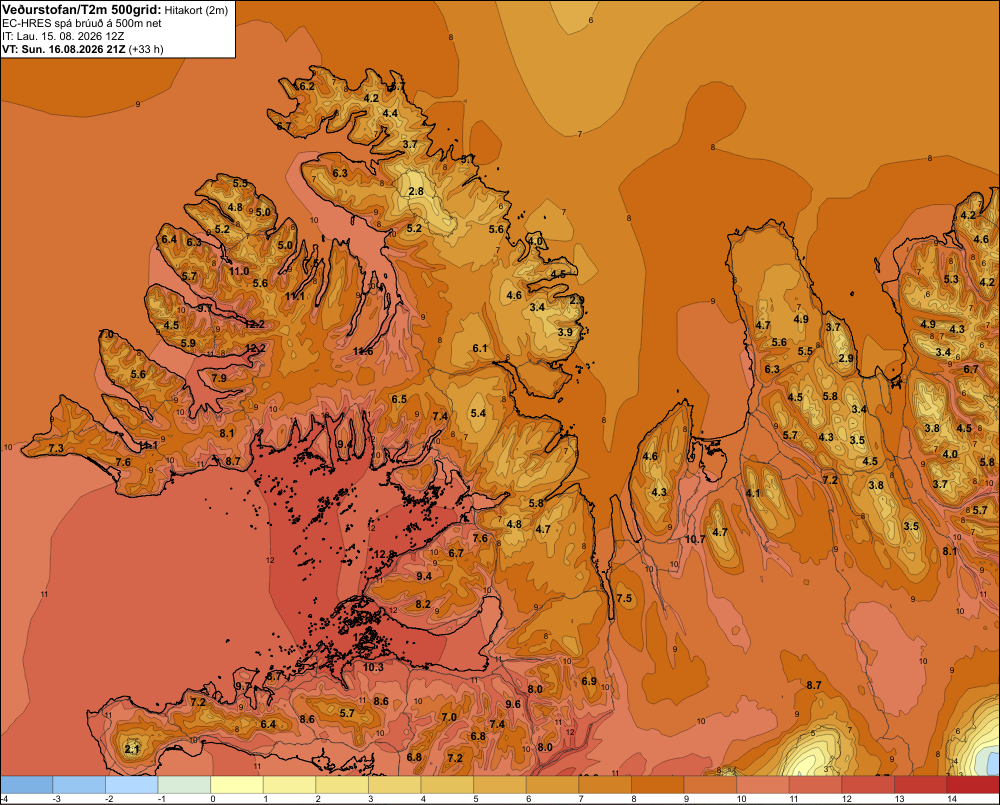Viewport: 1000px width, 805px height.
Task: Click the 5.4 temperature value on the map
Action: [x=478, y=413]
